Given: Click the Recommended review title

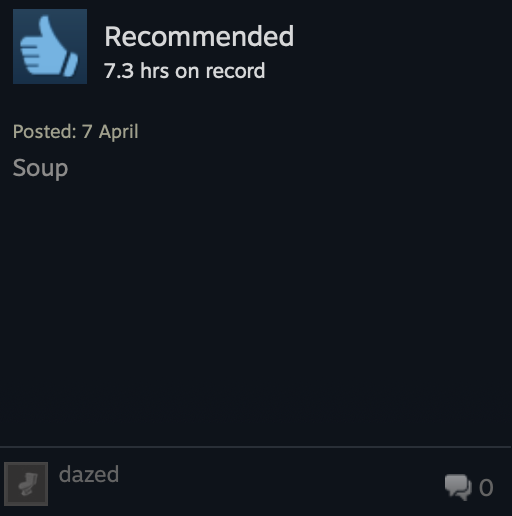Looking at the screenshot, I should coord(199,36).
